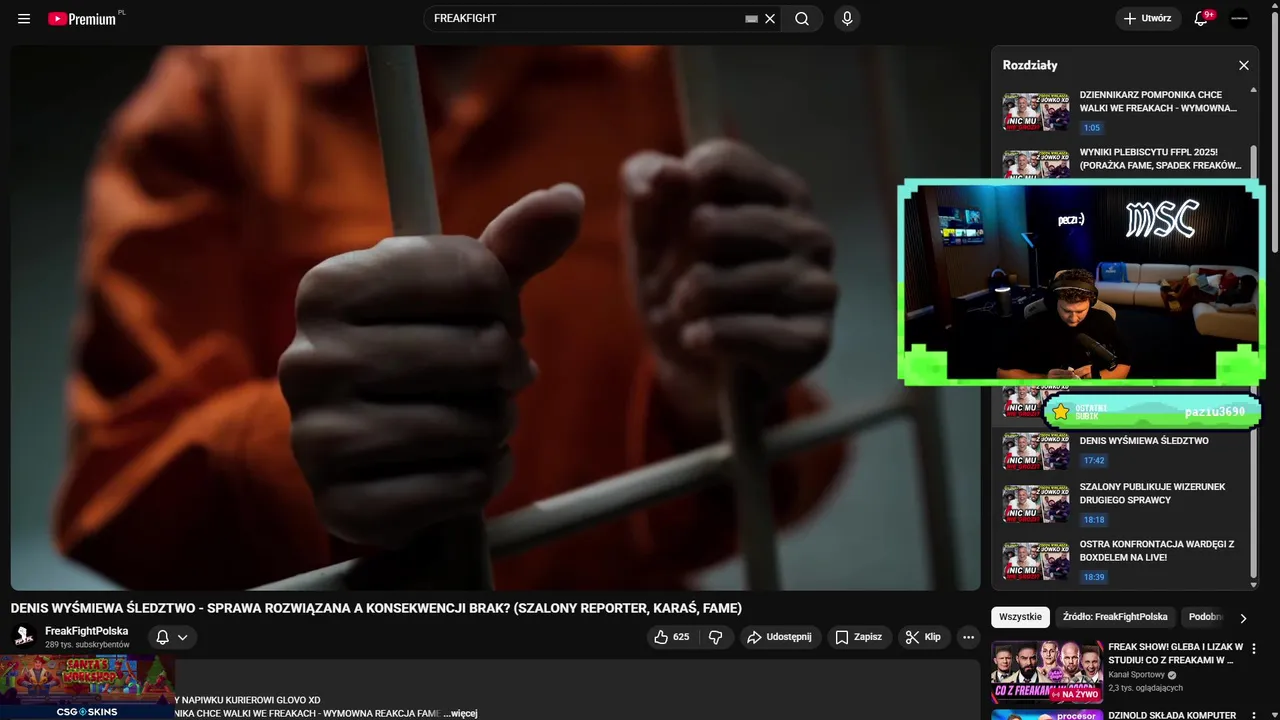1280x720 pixels.
Task: Click the Udostępnij share button
Action: point(781,637)
